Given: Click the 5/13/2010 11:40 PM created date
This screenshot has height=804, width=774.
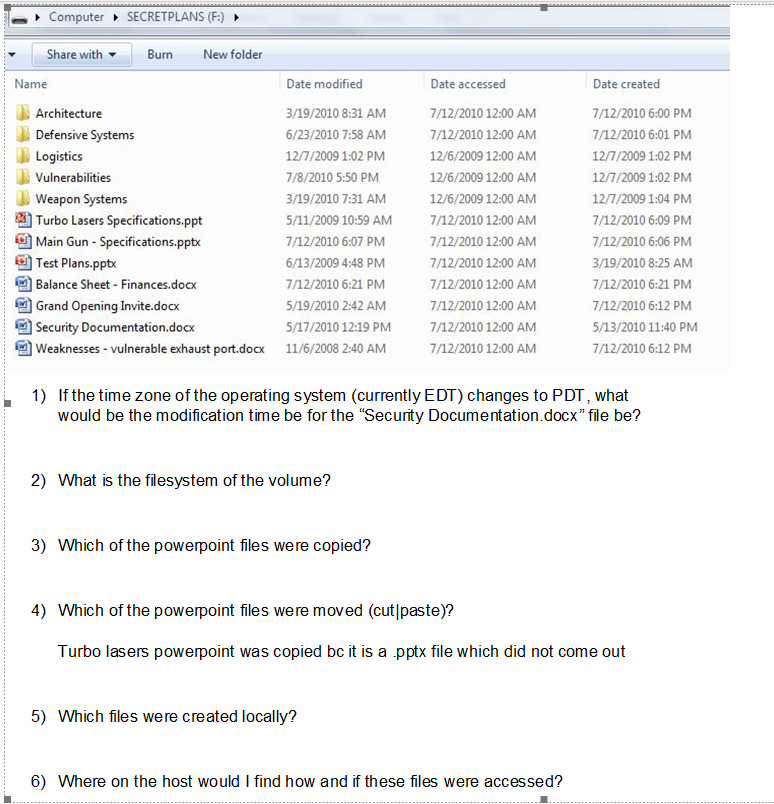Looking at the screenshot, I should coord(645,327).
